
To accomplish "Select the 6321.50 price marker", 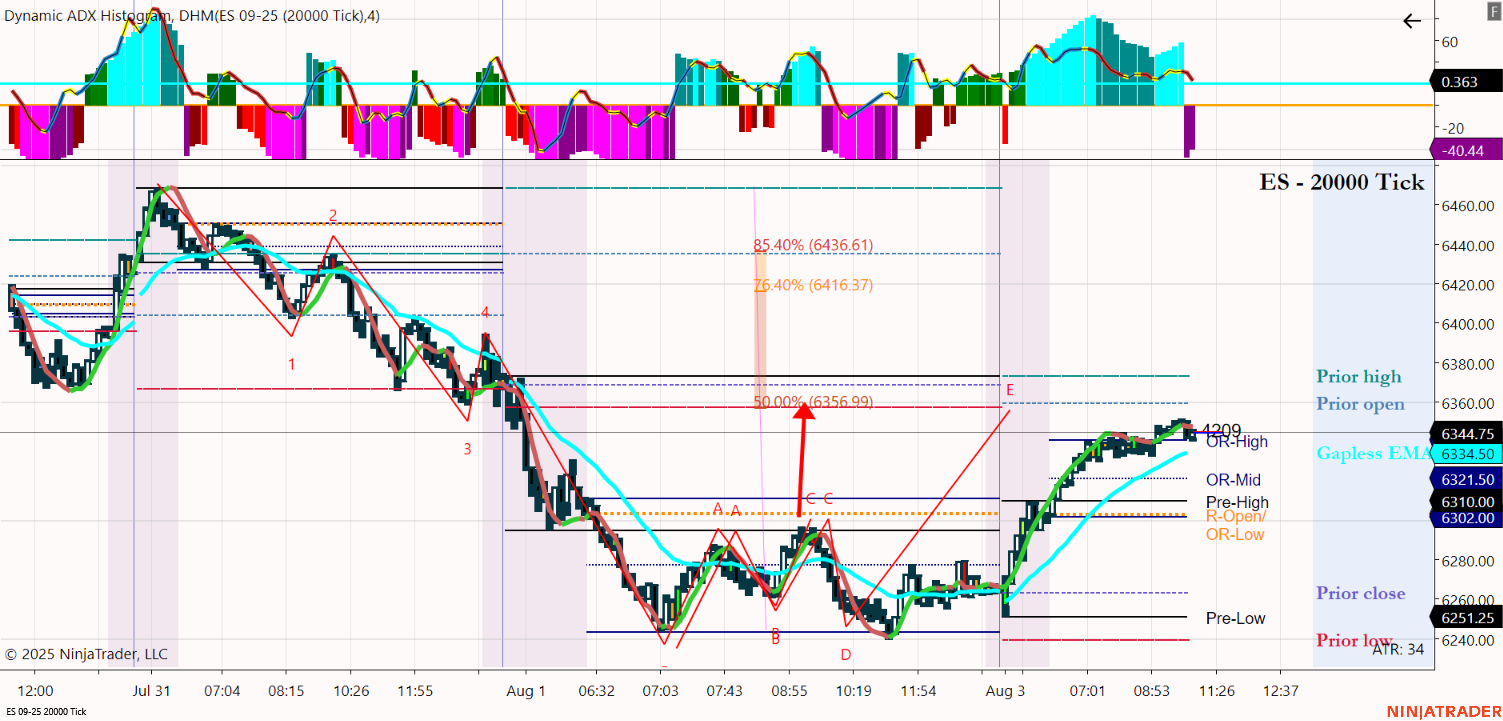I will tap(1468, 480).
